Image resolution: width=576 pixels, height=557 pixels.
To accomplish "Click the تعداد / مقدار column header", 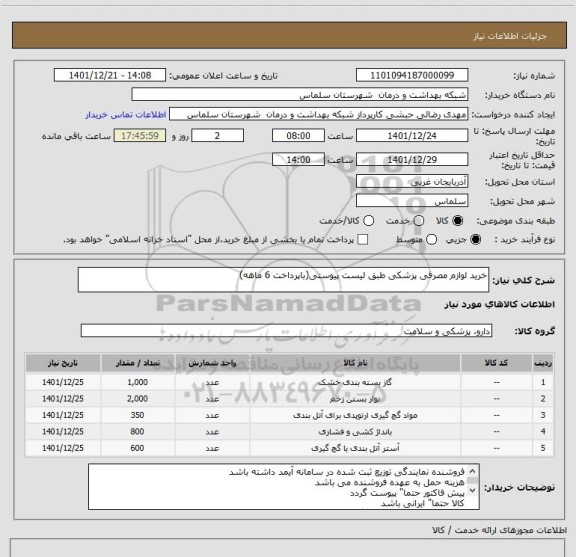I will [x=138, y=363].
